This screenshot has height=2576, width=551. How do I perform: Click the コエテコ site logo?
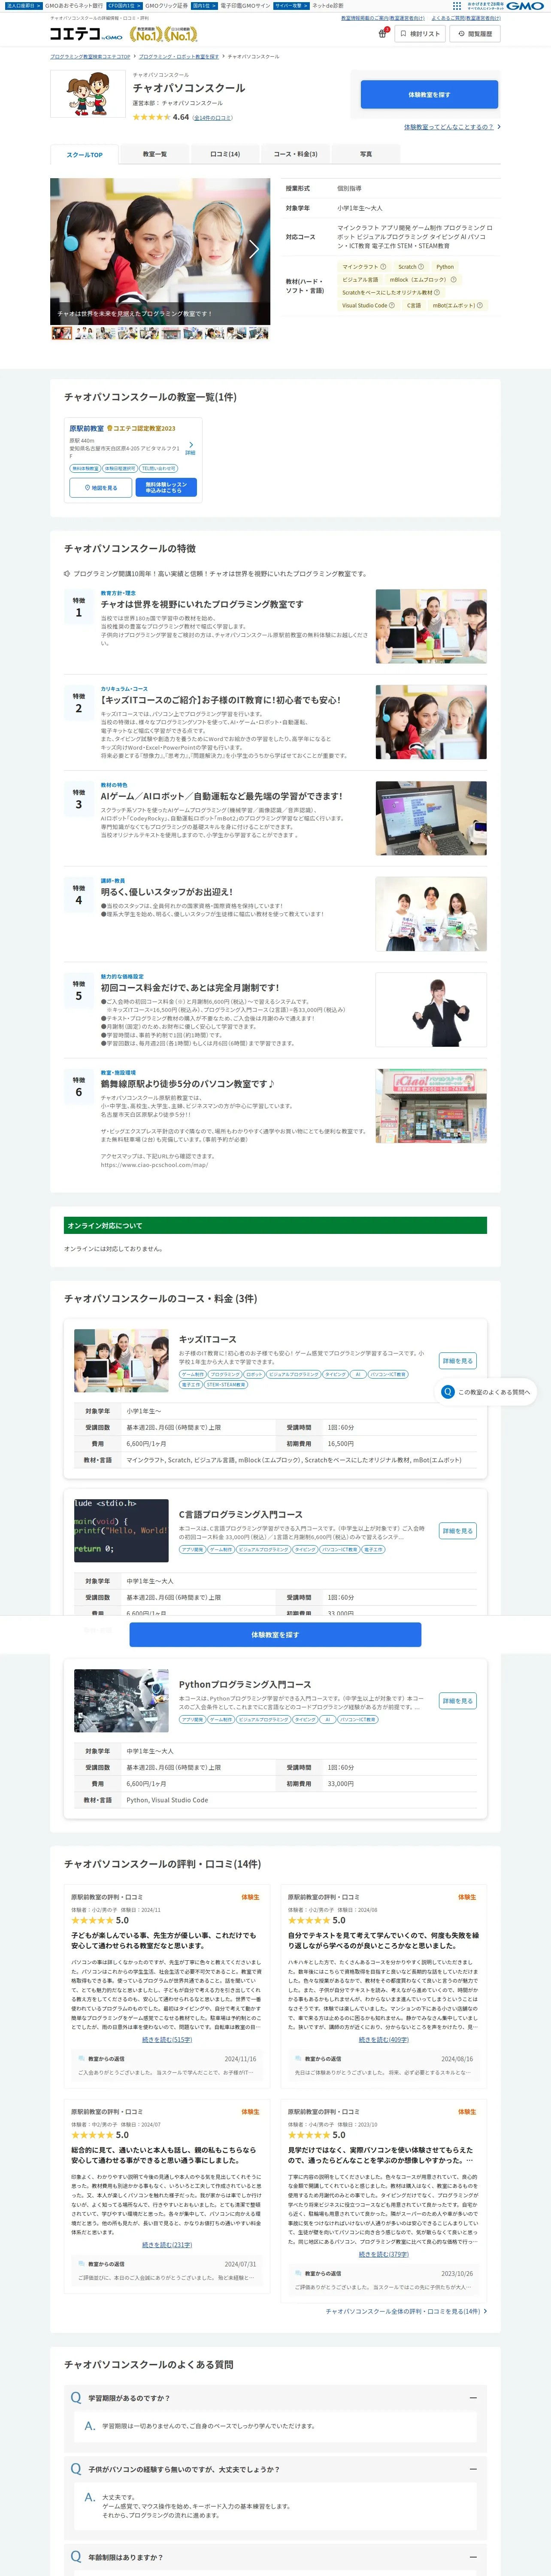coord(86,34)
